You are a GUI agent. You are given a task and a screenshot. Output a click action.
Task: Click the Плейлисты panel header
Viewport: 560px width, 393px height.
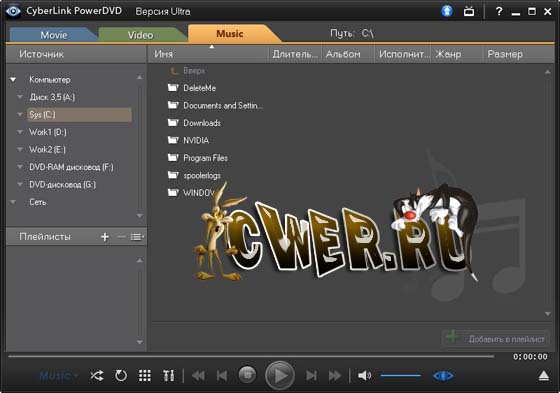pyautogui.click(x=45, y=237)
